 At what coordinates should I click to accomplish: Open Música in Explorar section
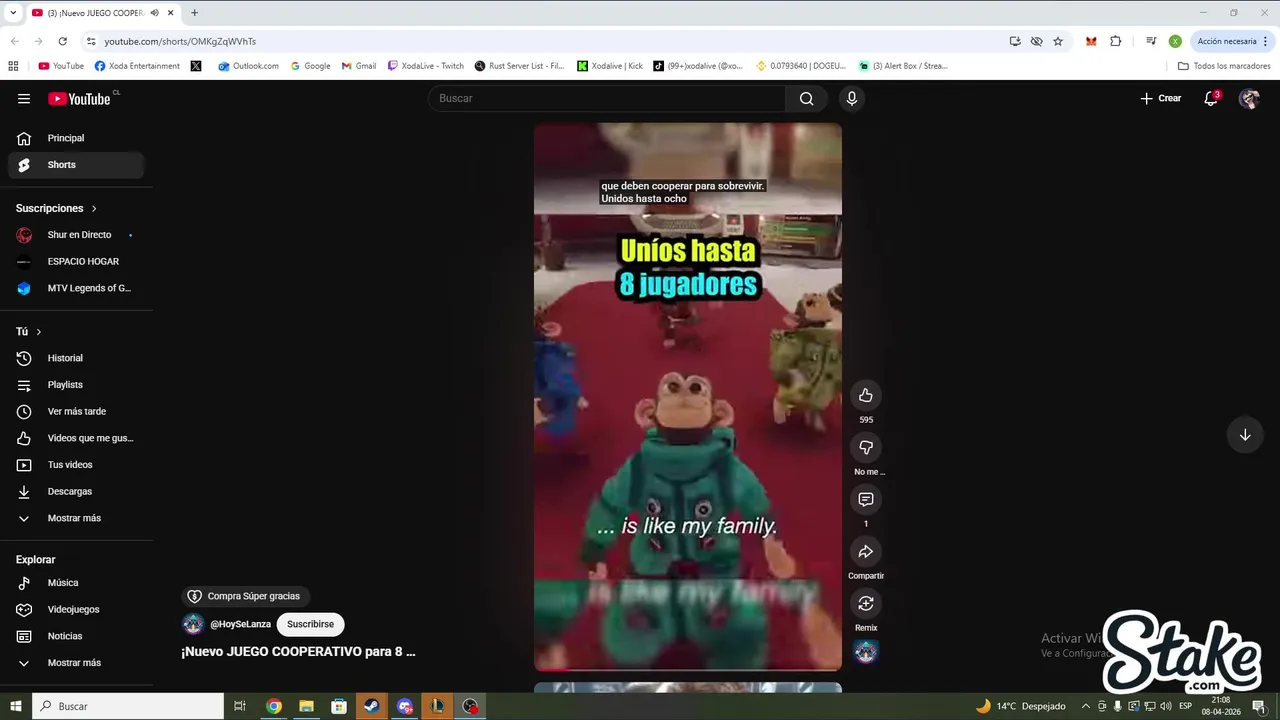click(76, 583)
